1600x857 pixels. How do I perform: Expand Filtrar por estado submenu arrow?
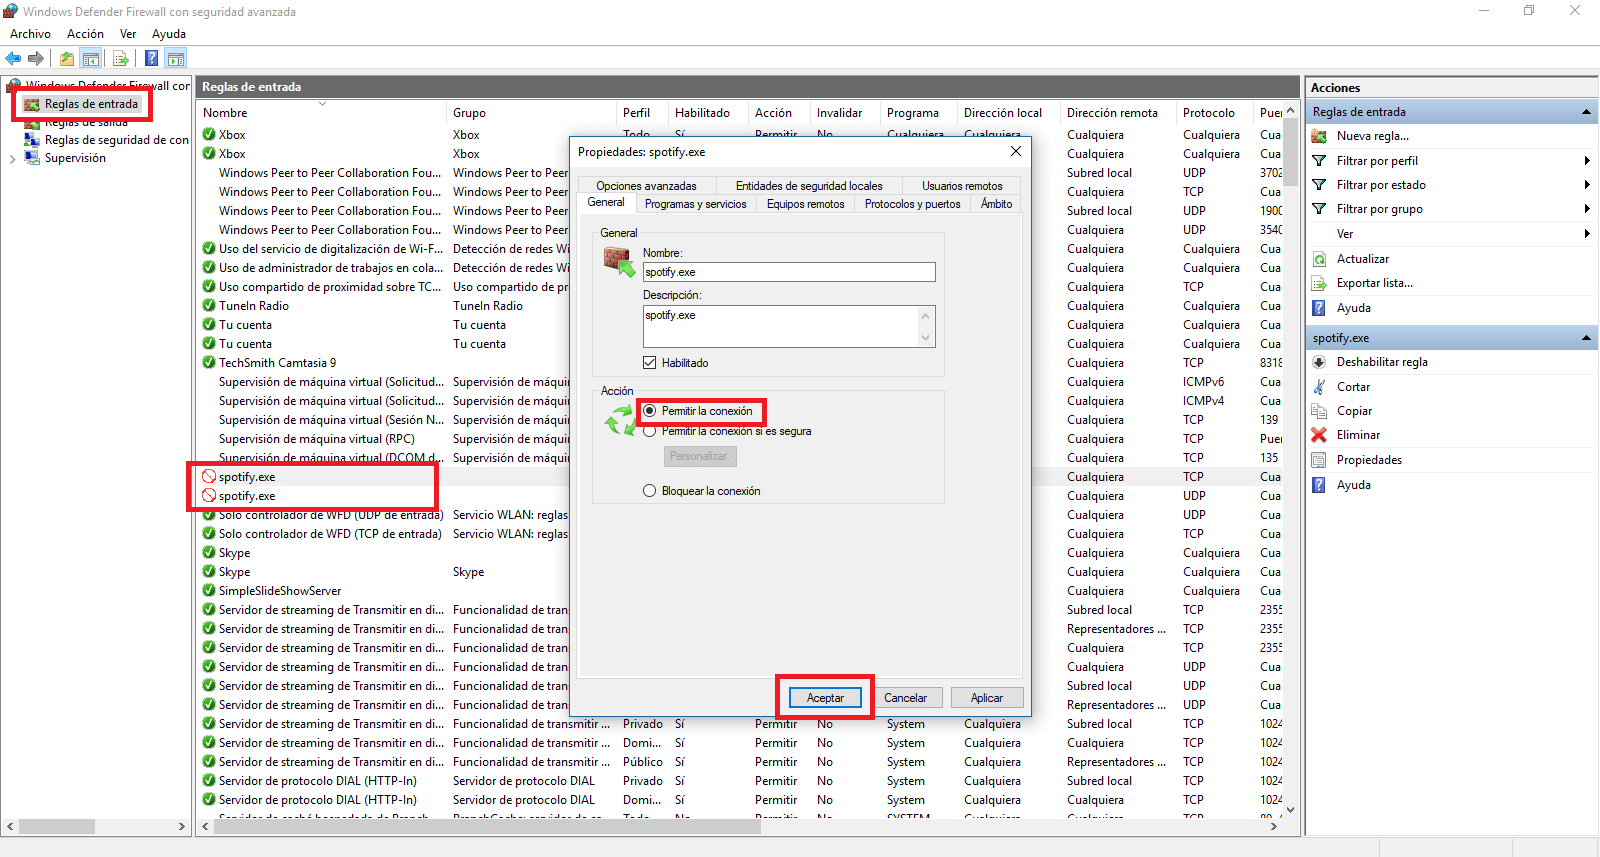1587,185
